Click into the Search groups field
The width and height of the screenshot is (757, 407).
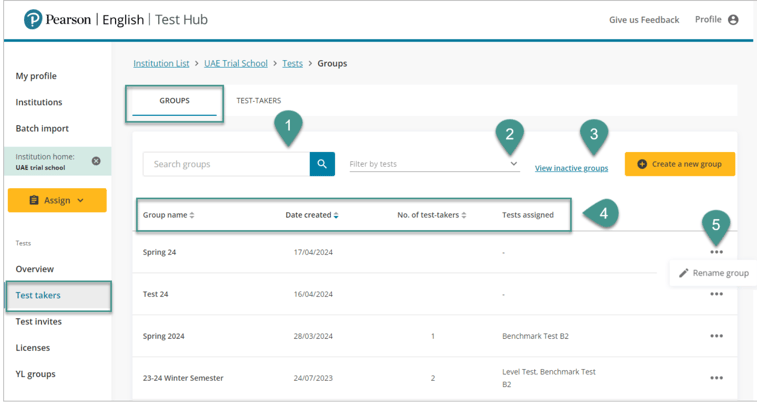pos(226,164)
